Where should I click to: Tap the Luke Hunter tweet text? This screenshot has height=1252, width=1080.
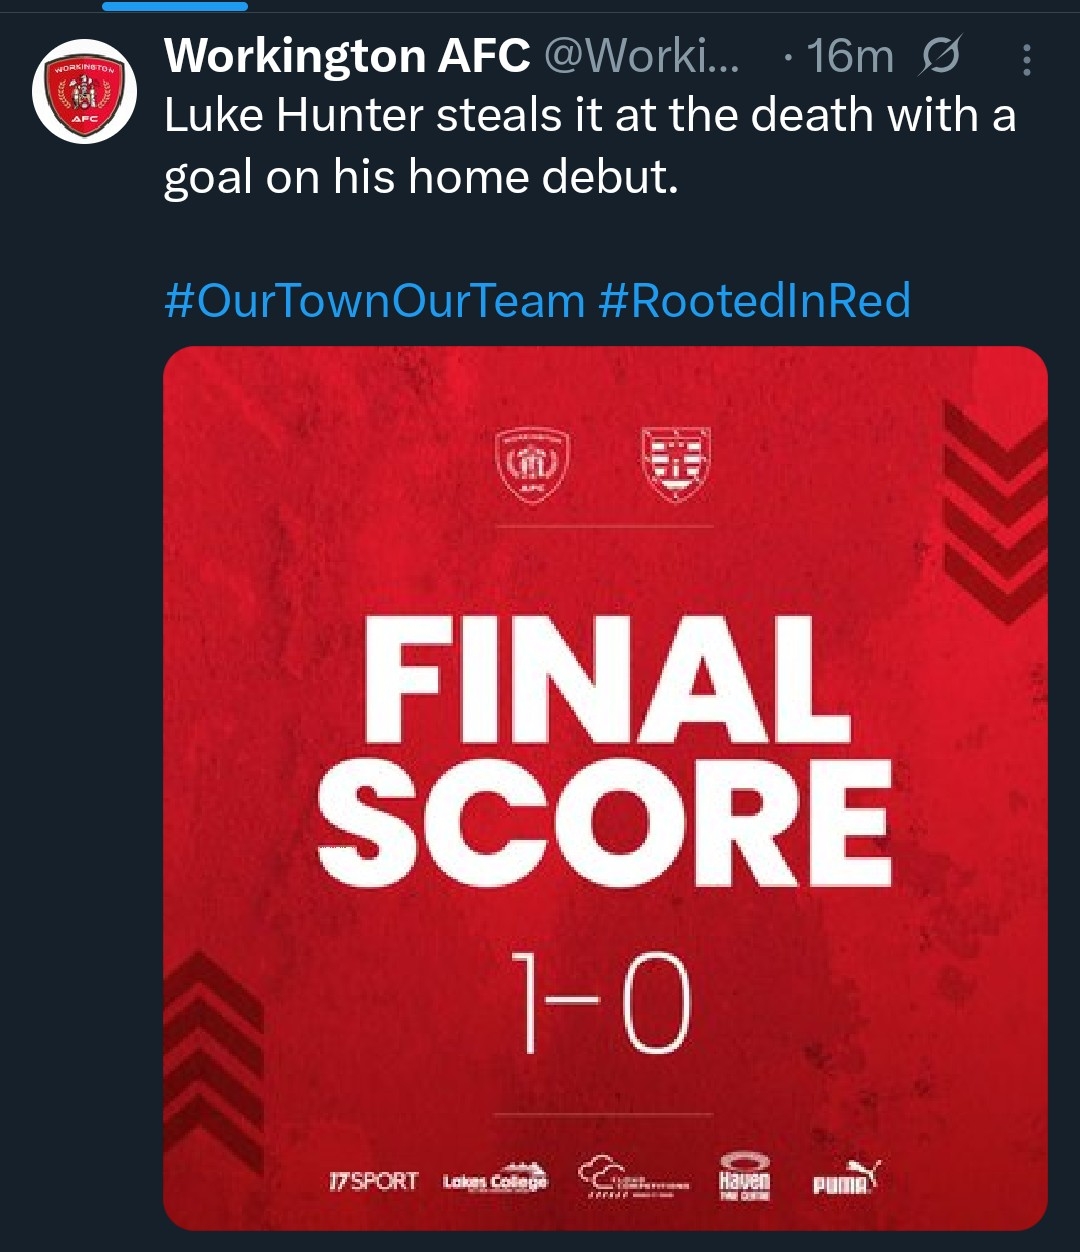pos(590,146)
